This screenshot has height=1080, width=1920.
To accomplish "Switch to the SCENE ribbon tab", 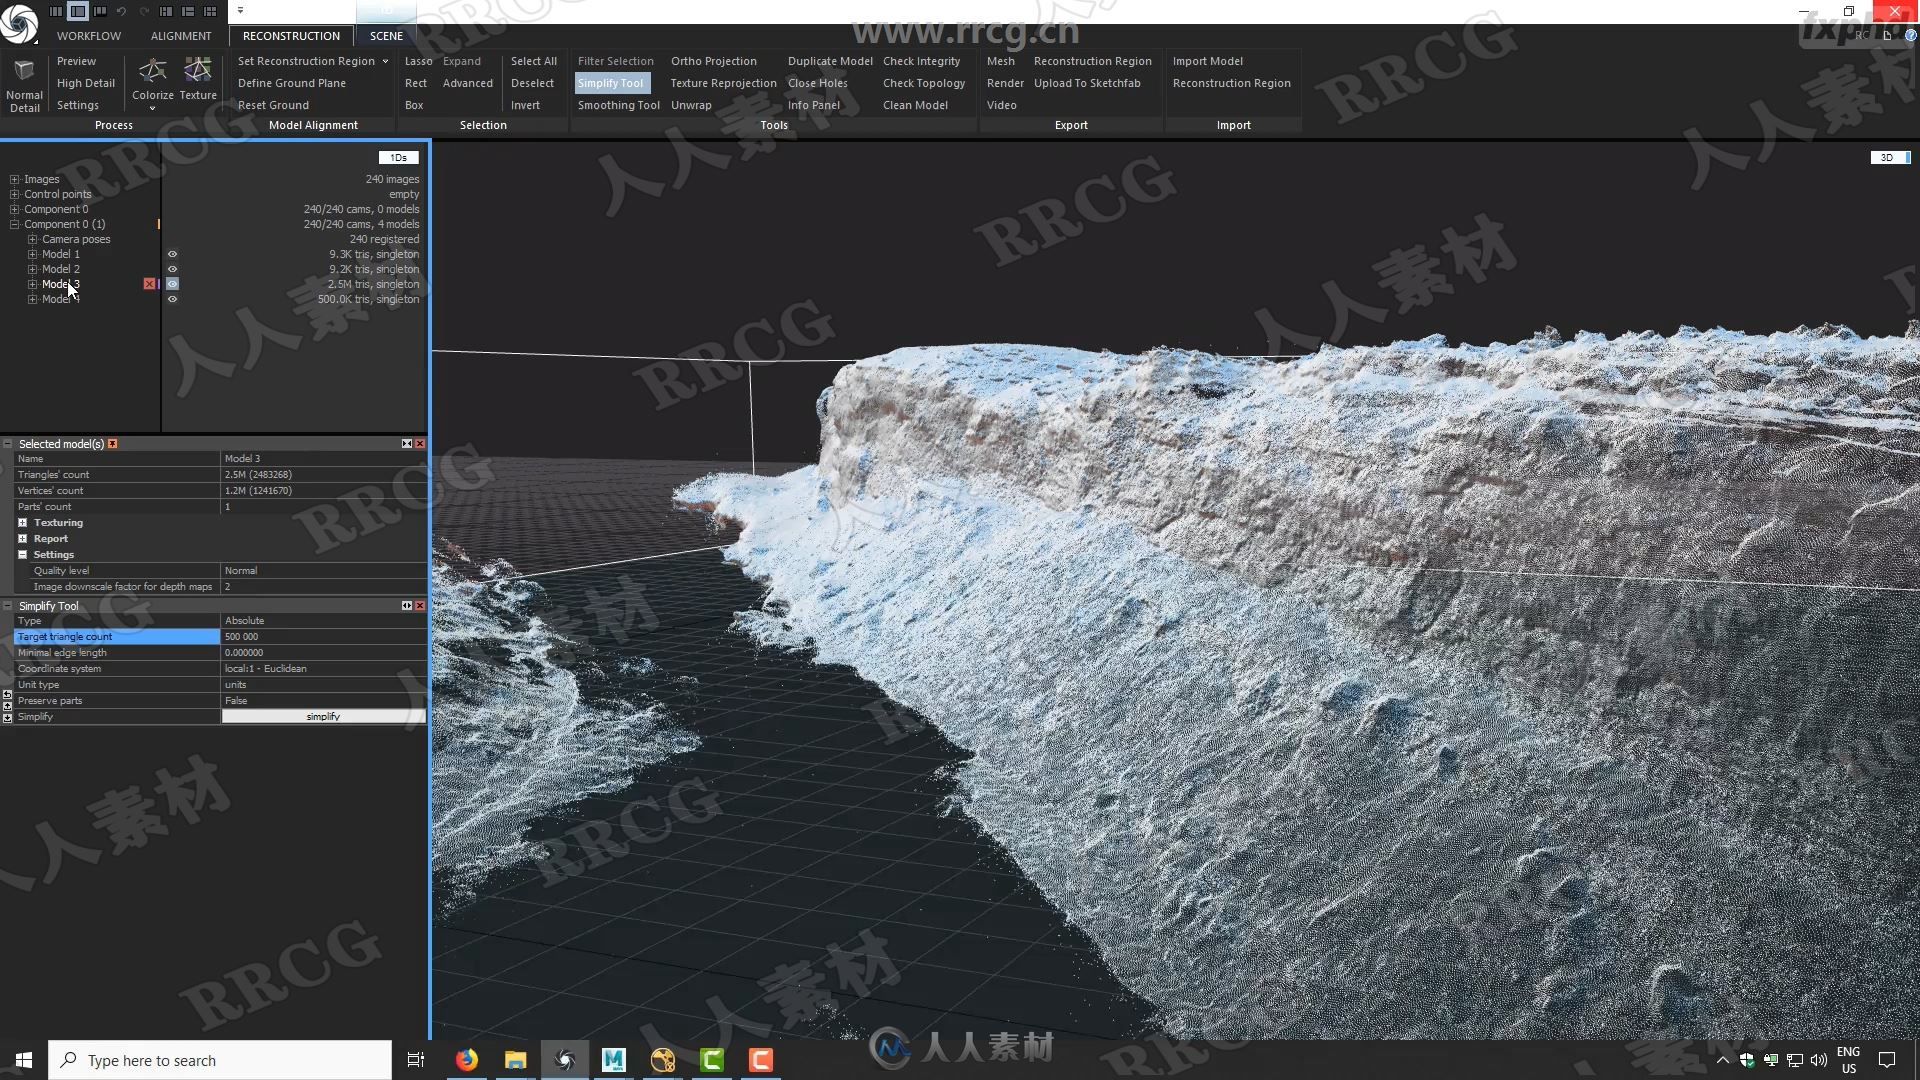I will point(386,36).
